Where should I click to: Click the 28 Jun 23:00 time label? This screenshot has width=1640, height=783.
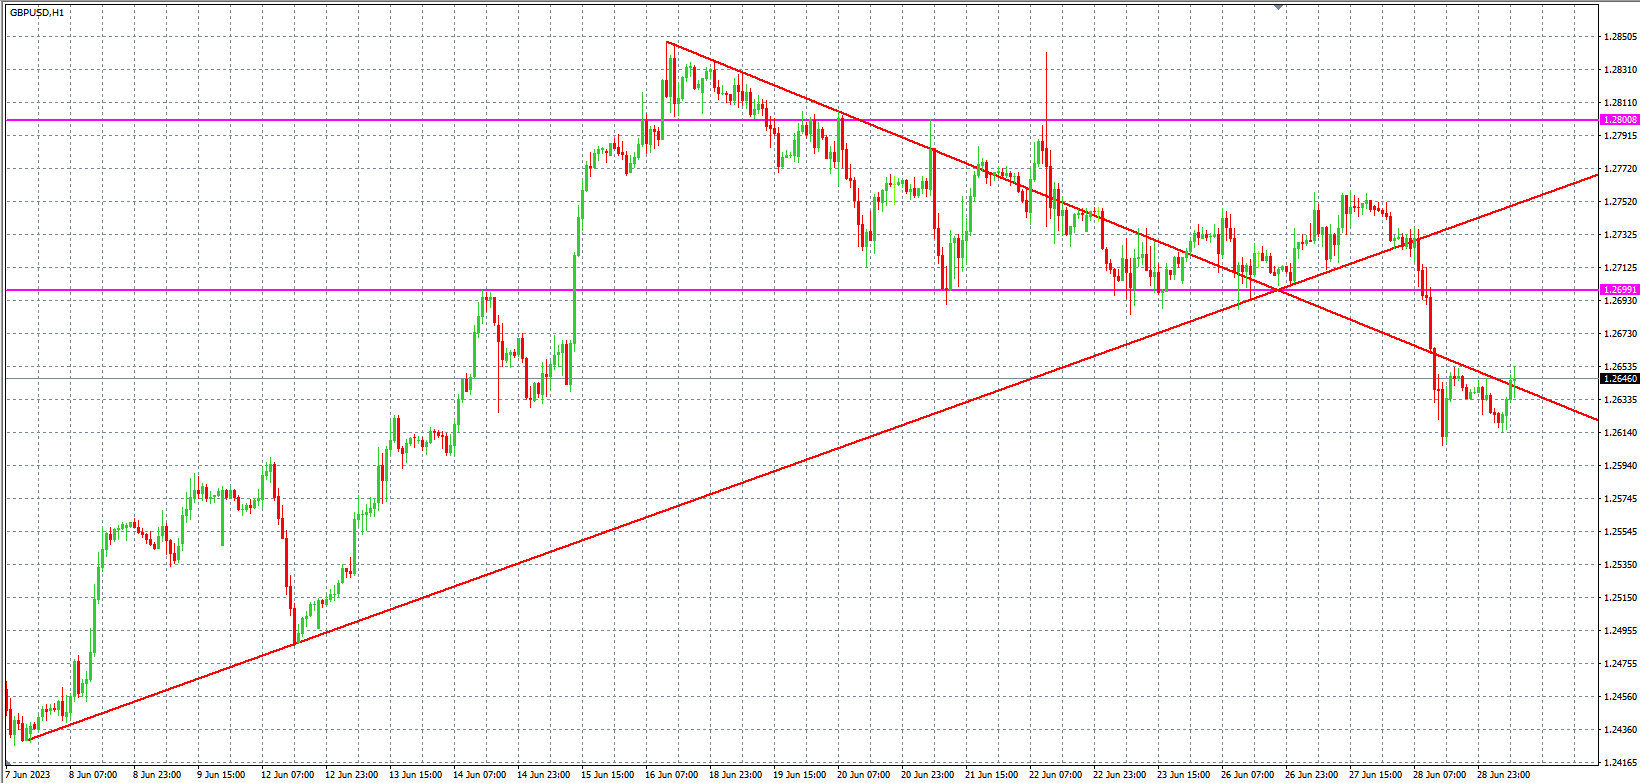(1503, 774)
